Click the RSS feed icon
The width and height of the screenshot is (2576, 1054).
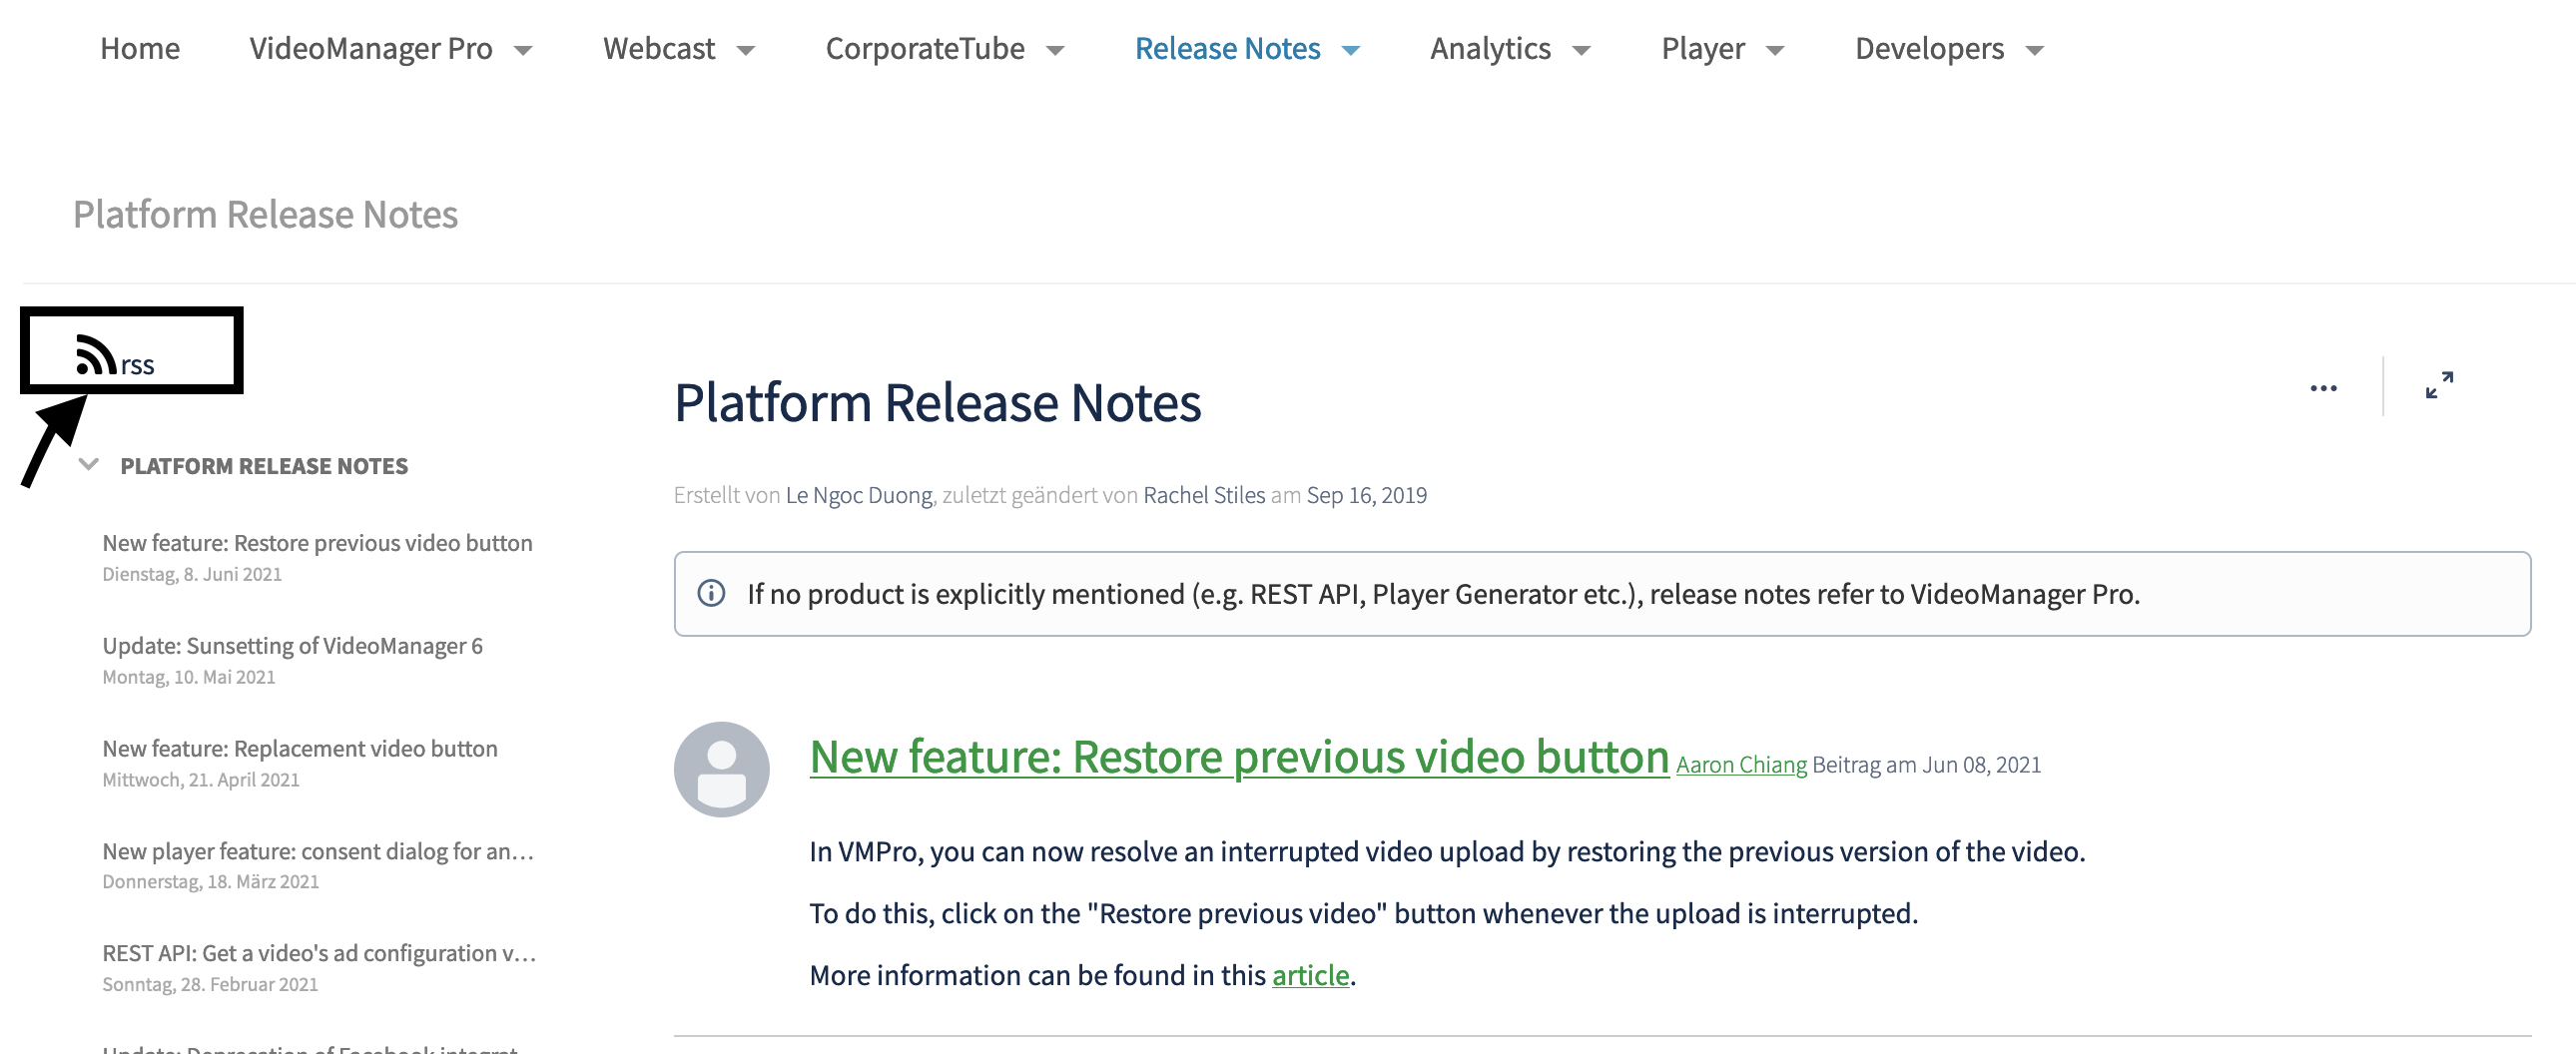coord(96,355)
